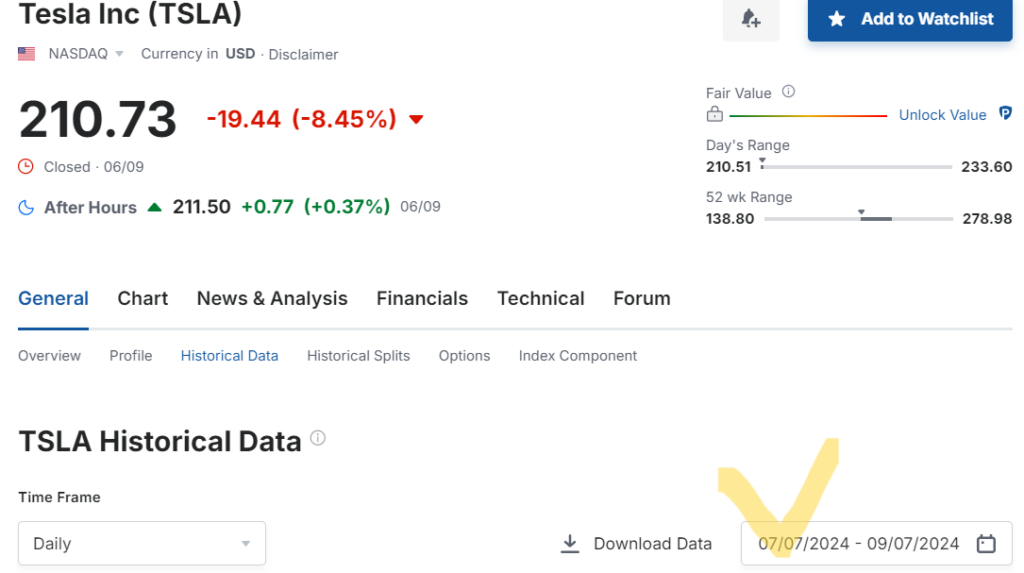Click the TSLA Historical Data info icon

(318, 438)
